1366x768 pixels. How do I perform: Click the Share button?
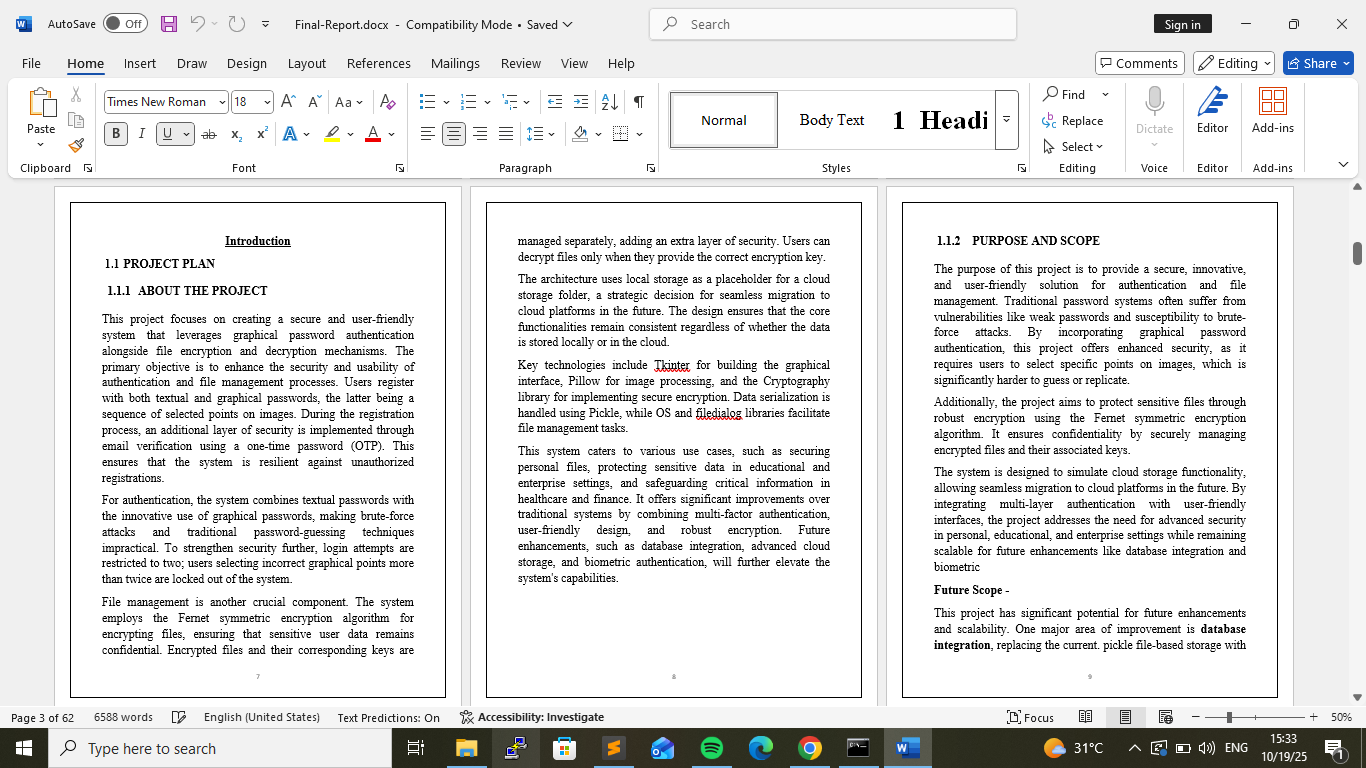(1318, 63)
